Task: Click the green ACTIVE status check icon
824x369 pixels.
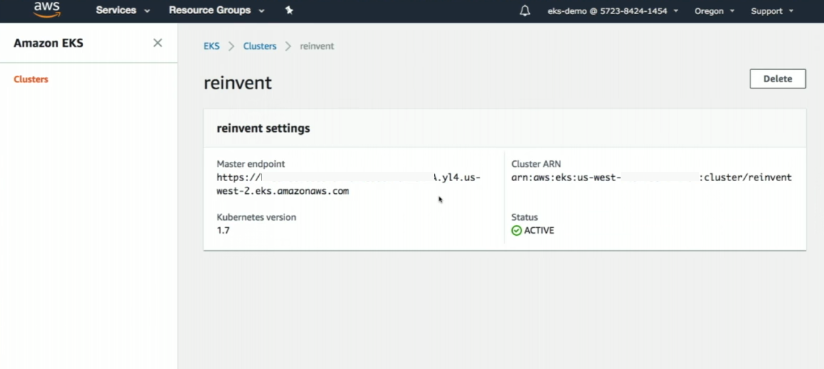Action: tap(517, 231)
